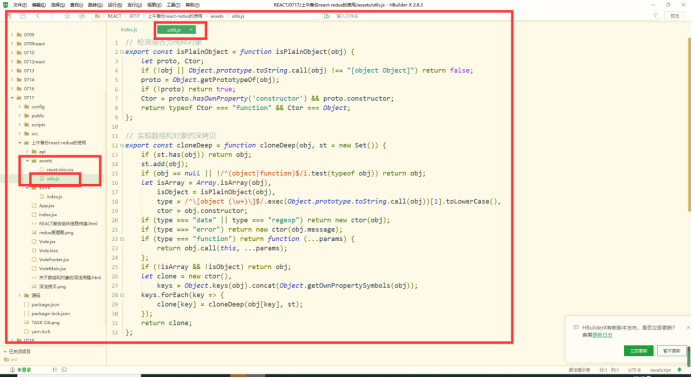The width and height of the screenshot is (692, 378).
Task: Open the 选择(S) menu
Action: point(58,5)
